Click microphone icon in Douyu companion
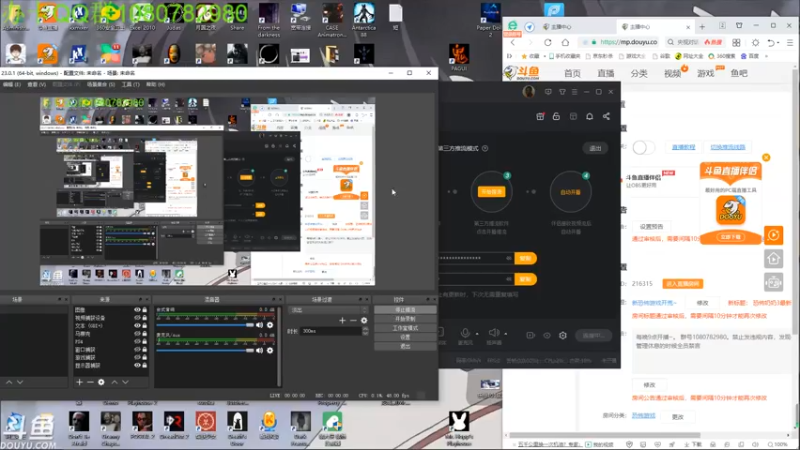Image resolution: width=800 pixels, height=450 pixels. click(x=465, y=333)
